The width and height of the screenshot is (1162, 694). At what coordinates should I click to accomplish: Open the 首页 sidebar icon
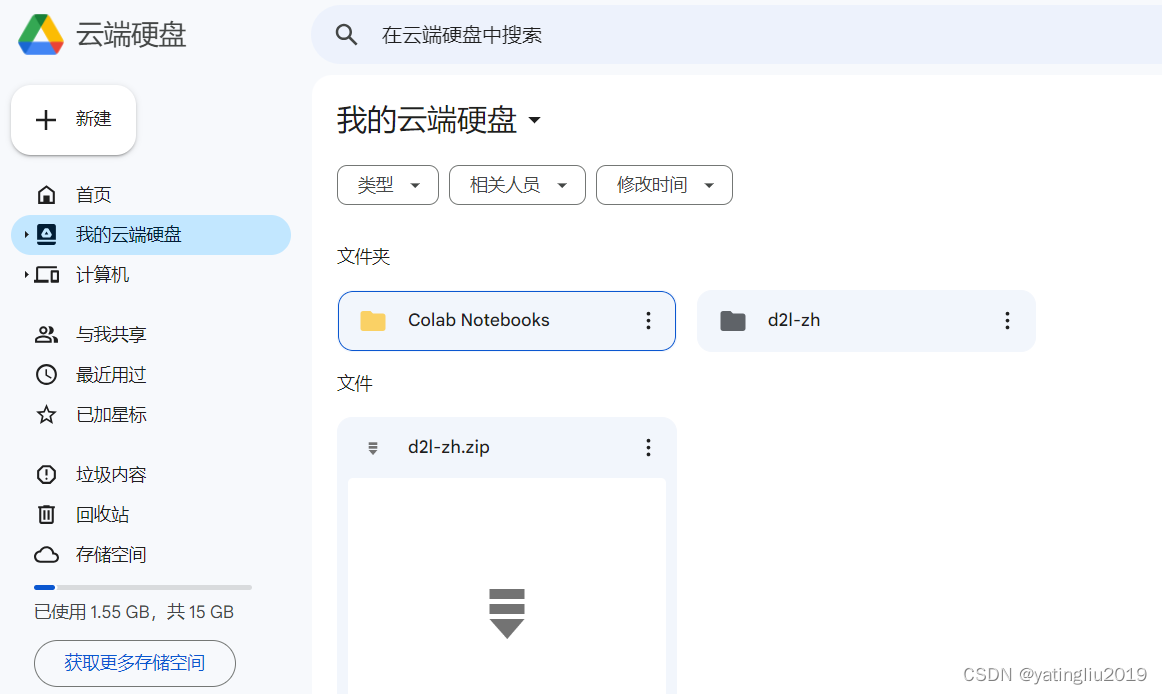click(46, 194)
